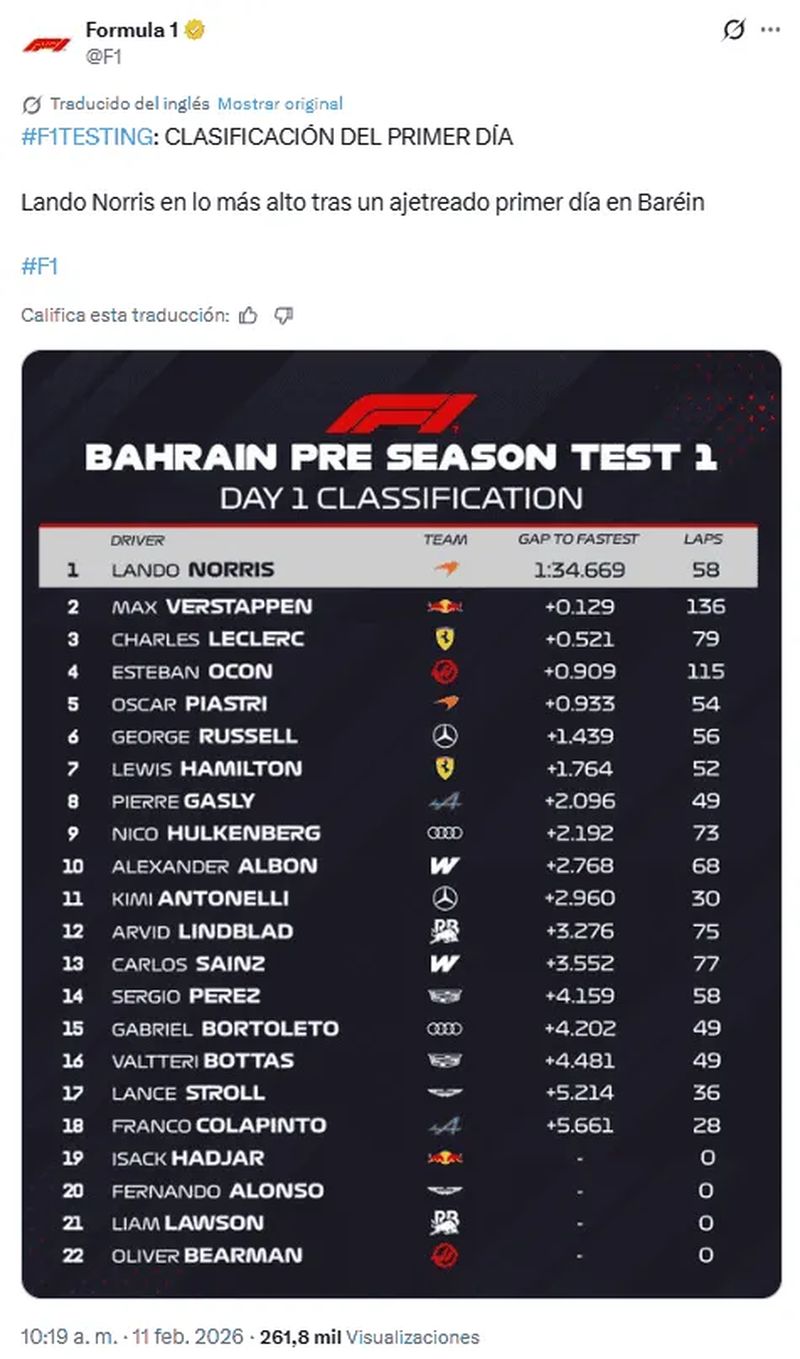Click 'Mostrar original' link
This screenshot has width=800, height=1359.
point(280,103)
